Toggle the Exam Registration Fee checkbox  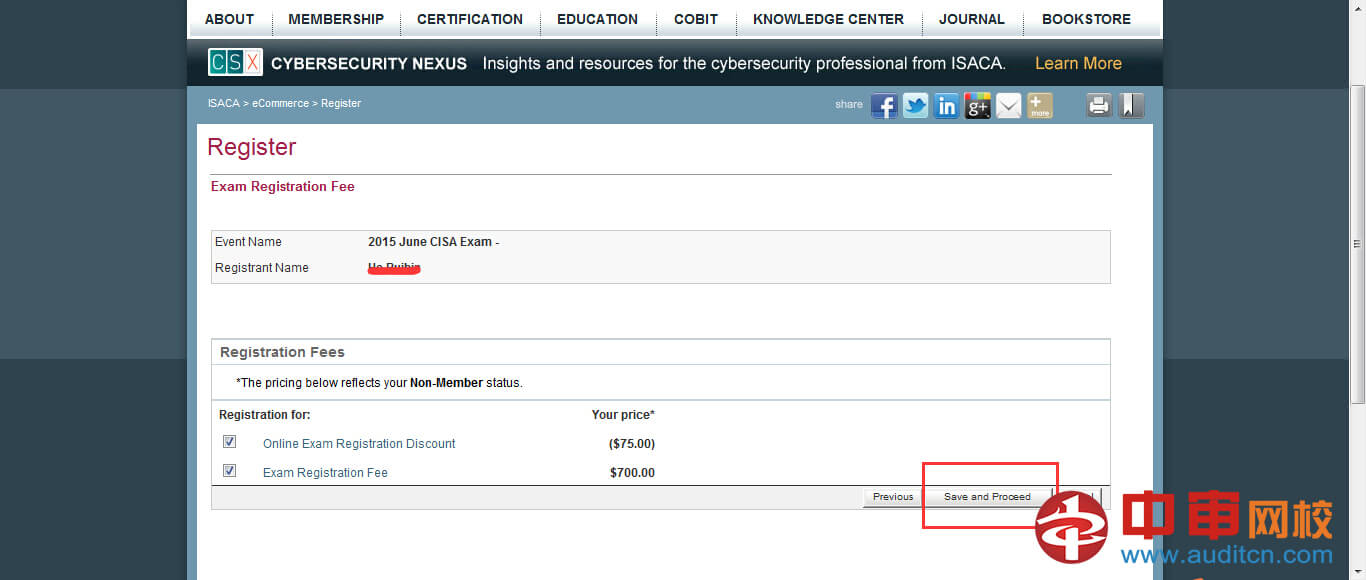click(229, 471)
